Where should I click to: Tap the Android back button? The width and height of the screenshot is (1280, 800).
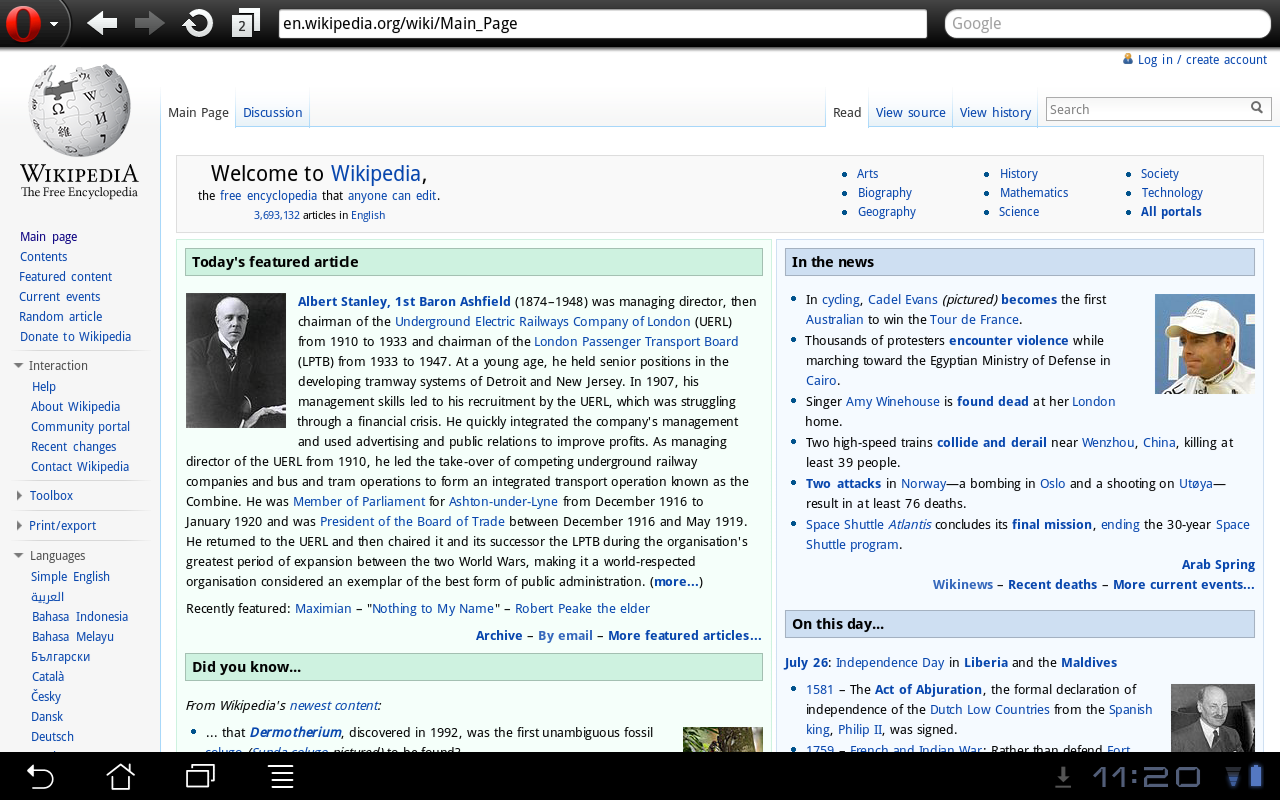pyautogui.click(x=39, y=776)
